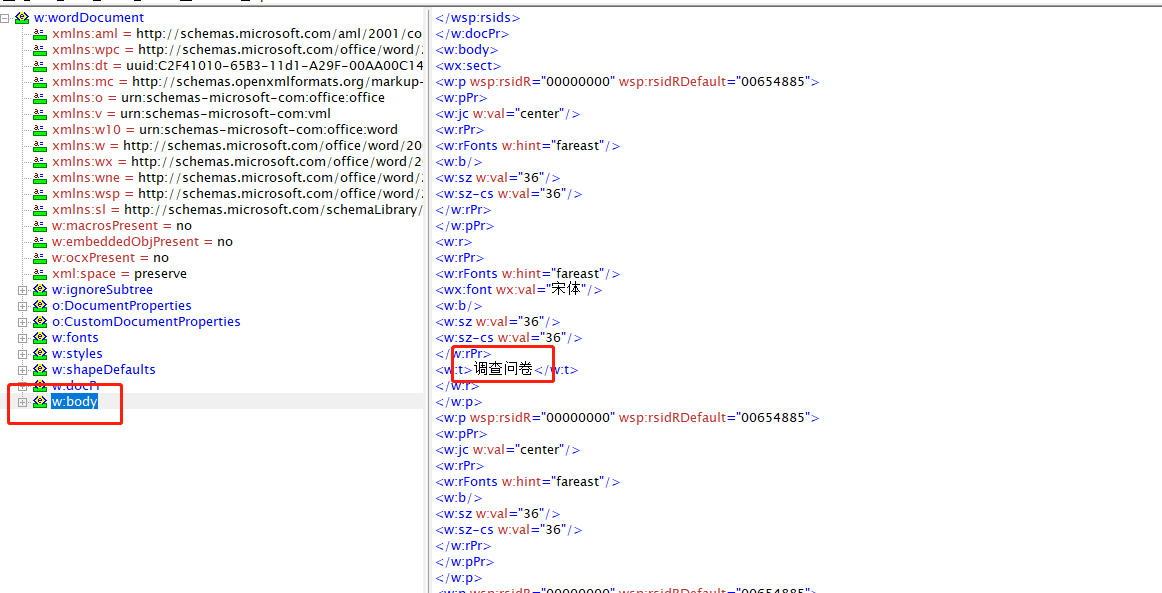Click the w:styles element icon
Image resolution: width=1162 pixels, height=593 pixels.
pos(40,354)
